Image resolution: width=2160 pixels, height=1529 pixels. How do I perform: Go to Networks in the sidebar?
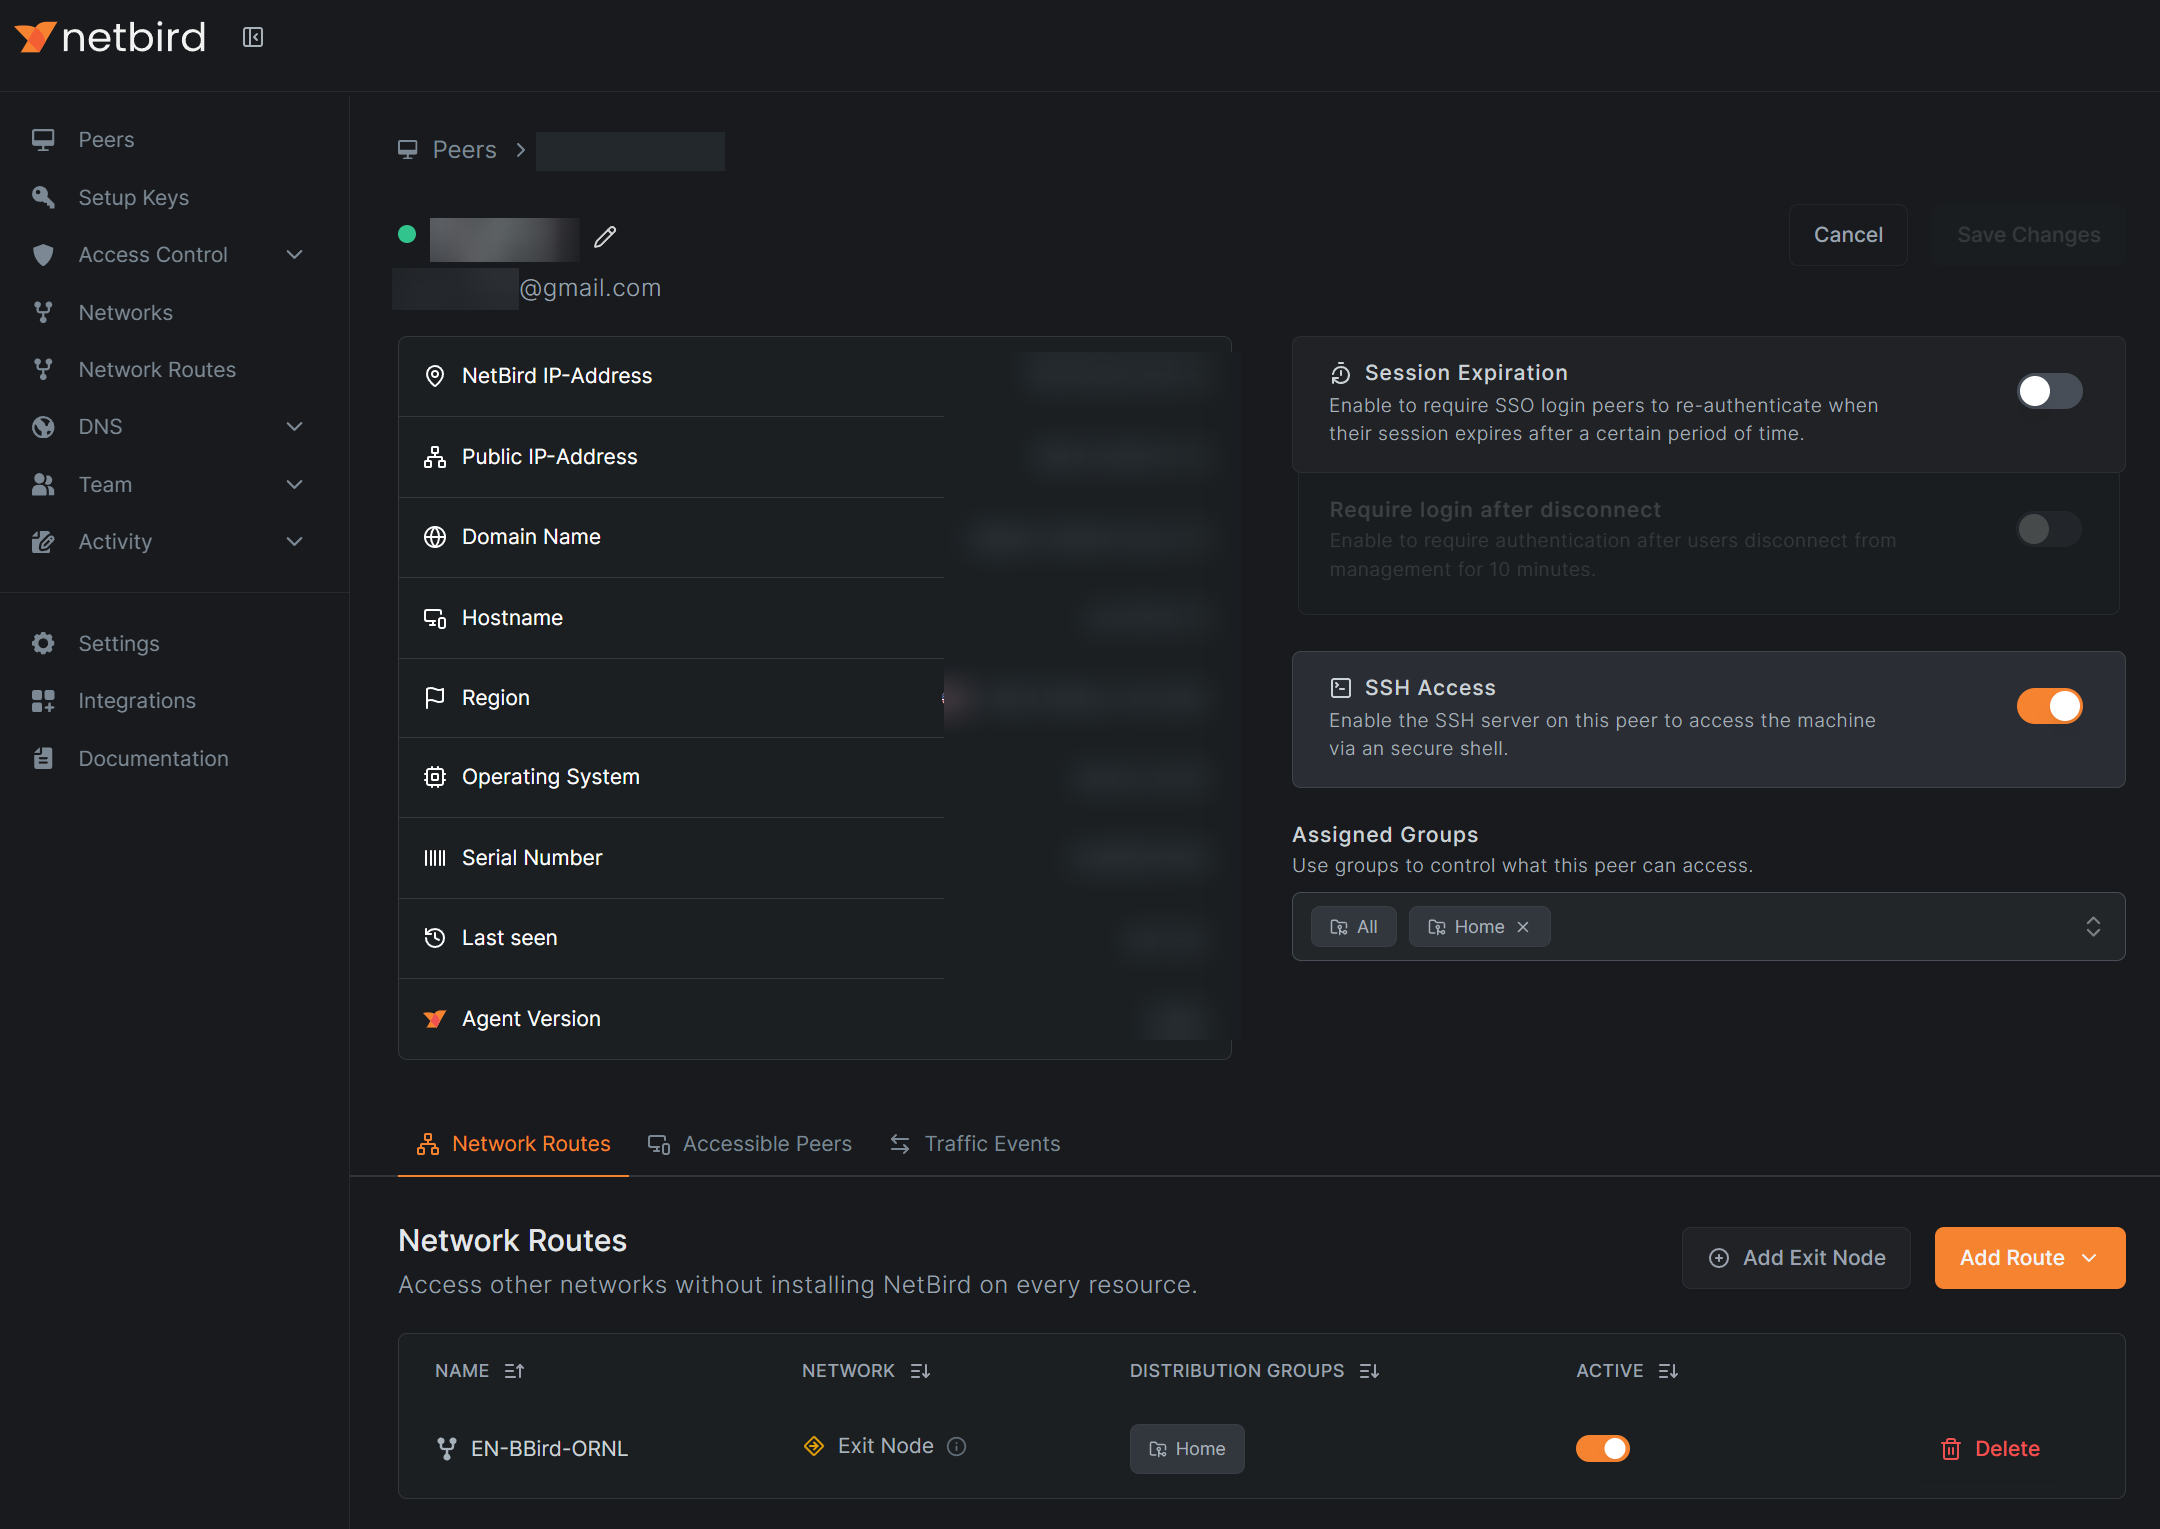coord(126,312)
